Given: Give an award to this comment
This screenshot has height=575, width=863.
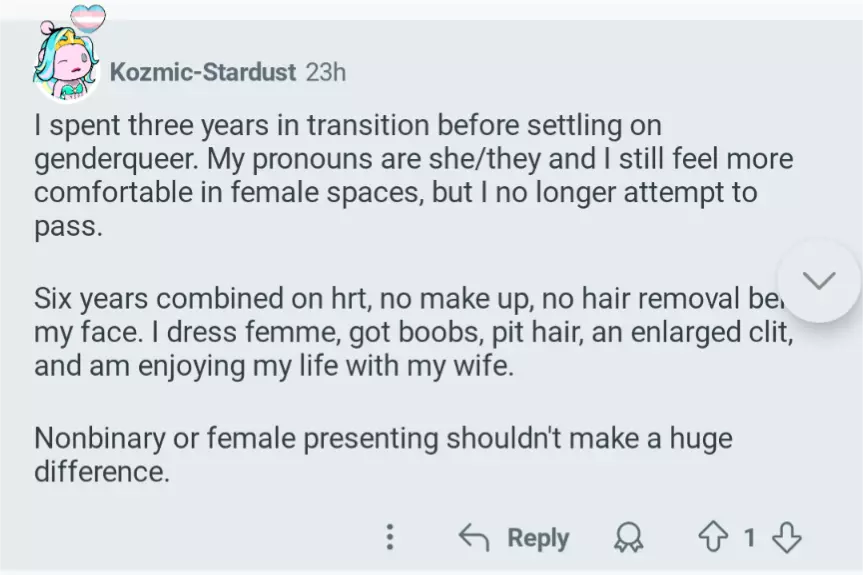Looking at the screenshot, I should pyautogui.click(x=629, y=538).
